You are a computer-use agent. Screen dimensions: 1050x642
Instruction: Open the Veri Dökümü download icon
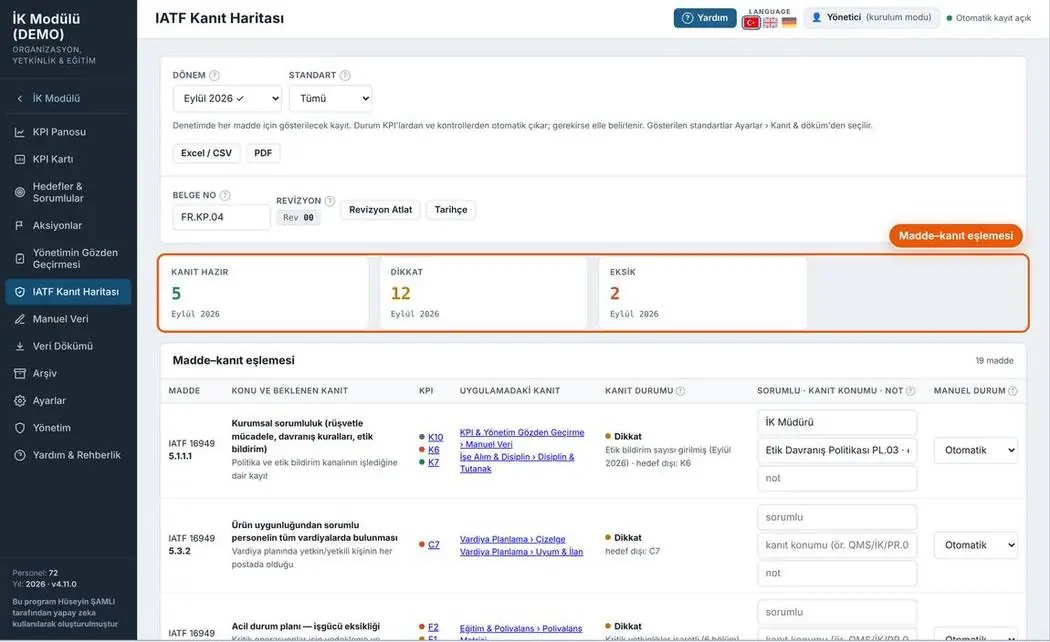tap(19, 346)
